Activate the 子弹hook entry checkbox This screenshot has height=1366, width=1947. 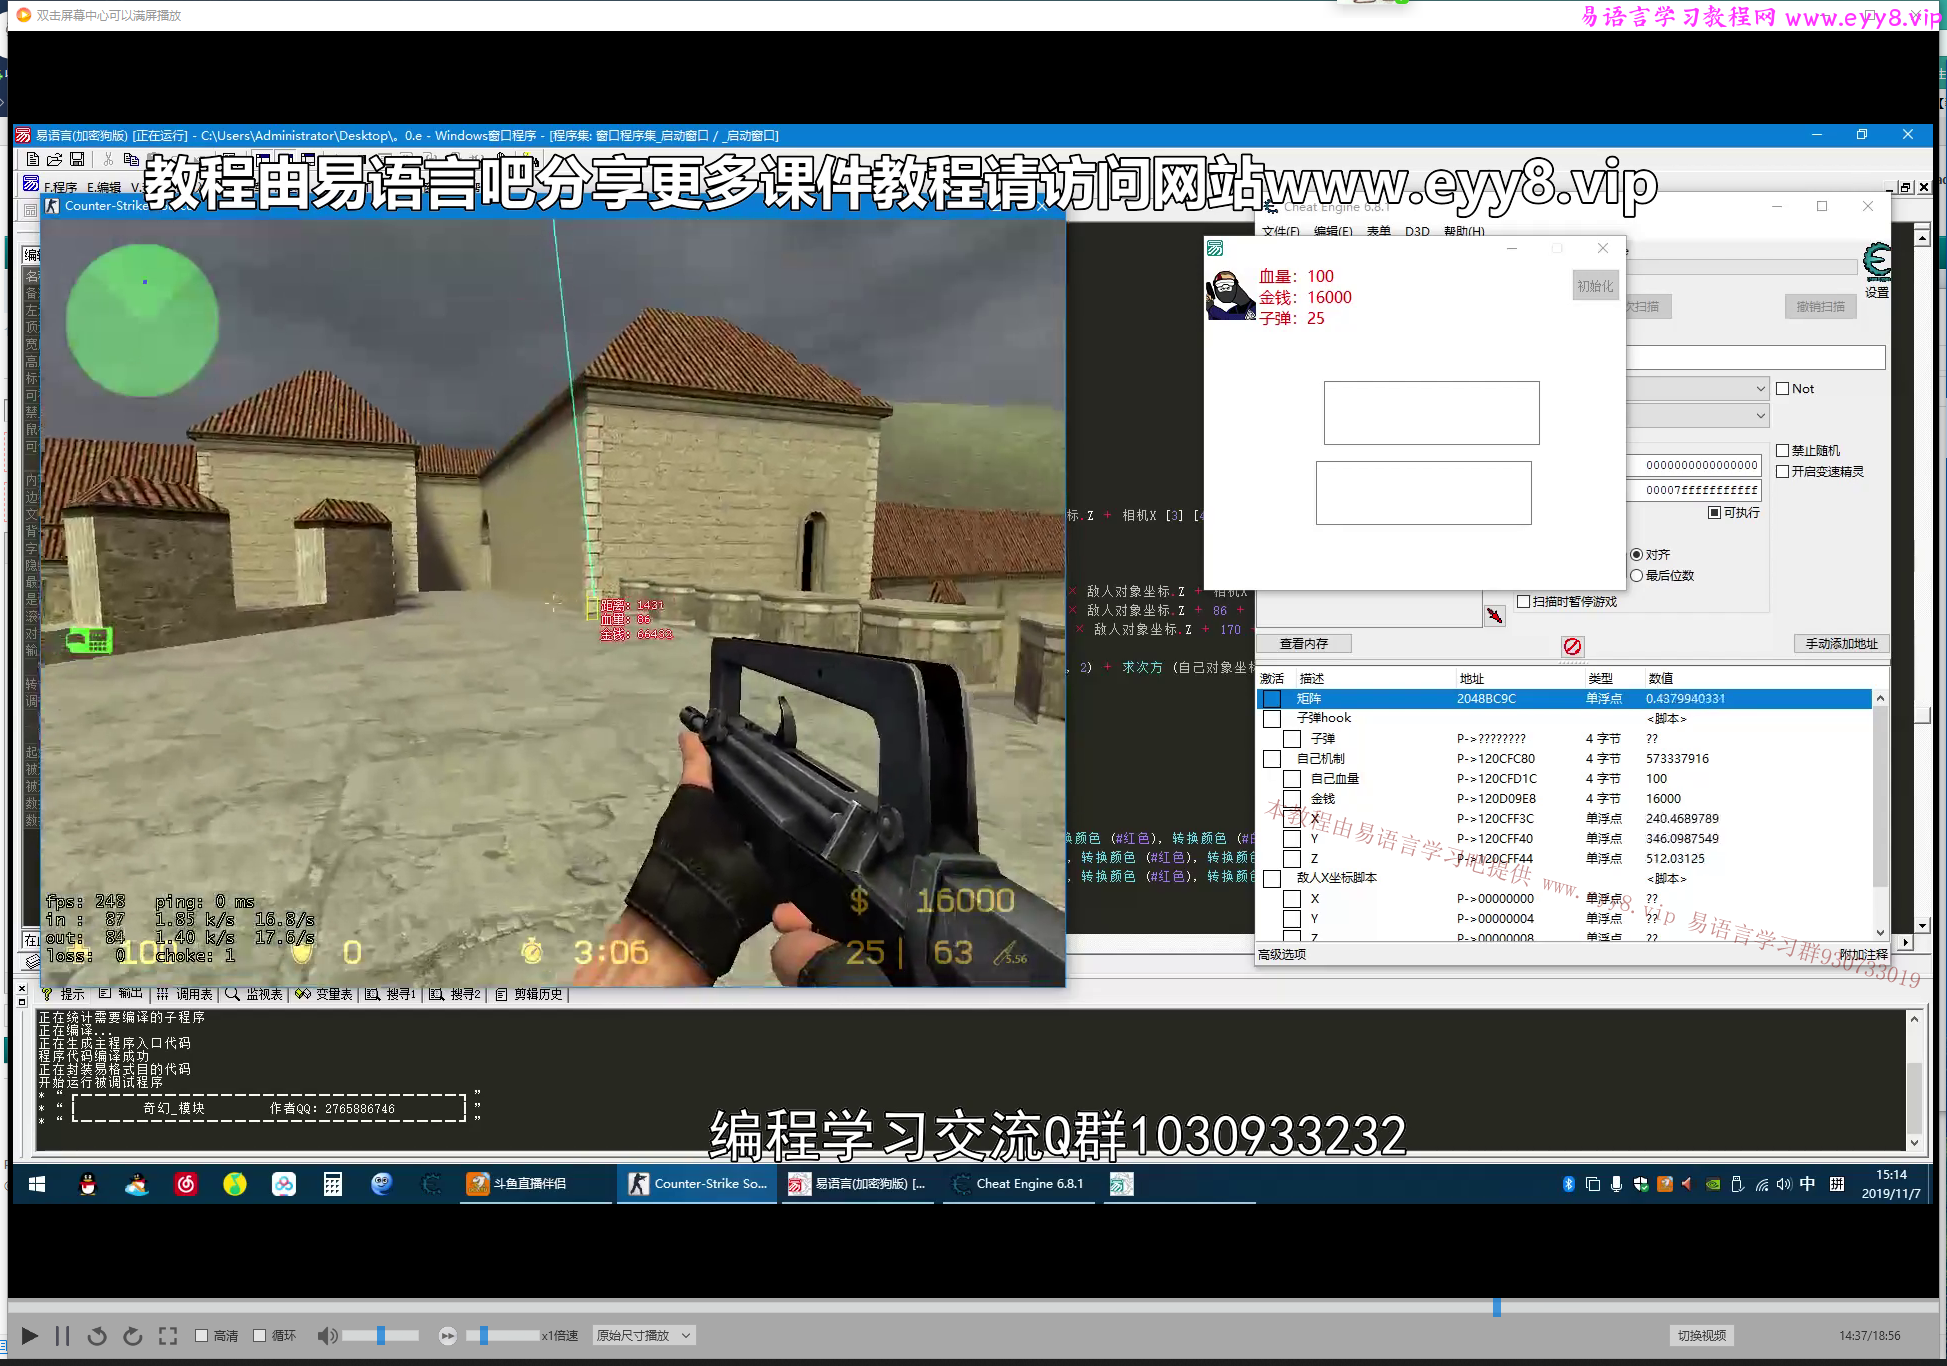[x=1272, y=719]
